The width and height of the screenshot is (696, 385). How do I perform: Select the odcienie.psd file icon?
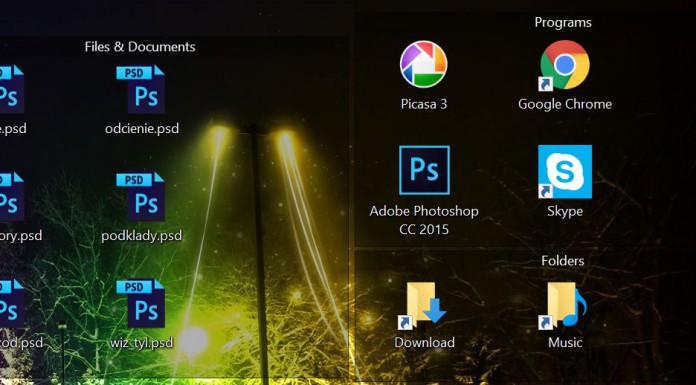(141, 89)
